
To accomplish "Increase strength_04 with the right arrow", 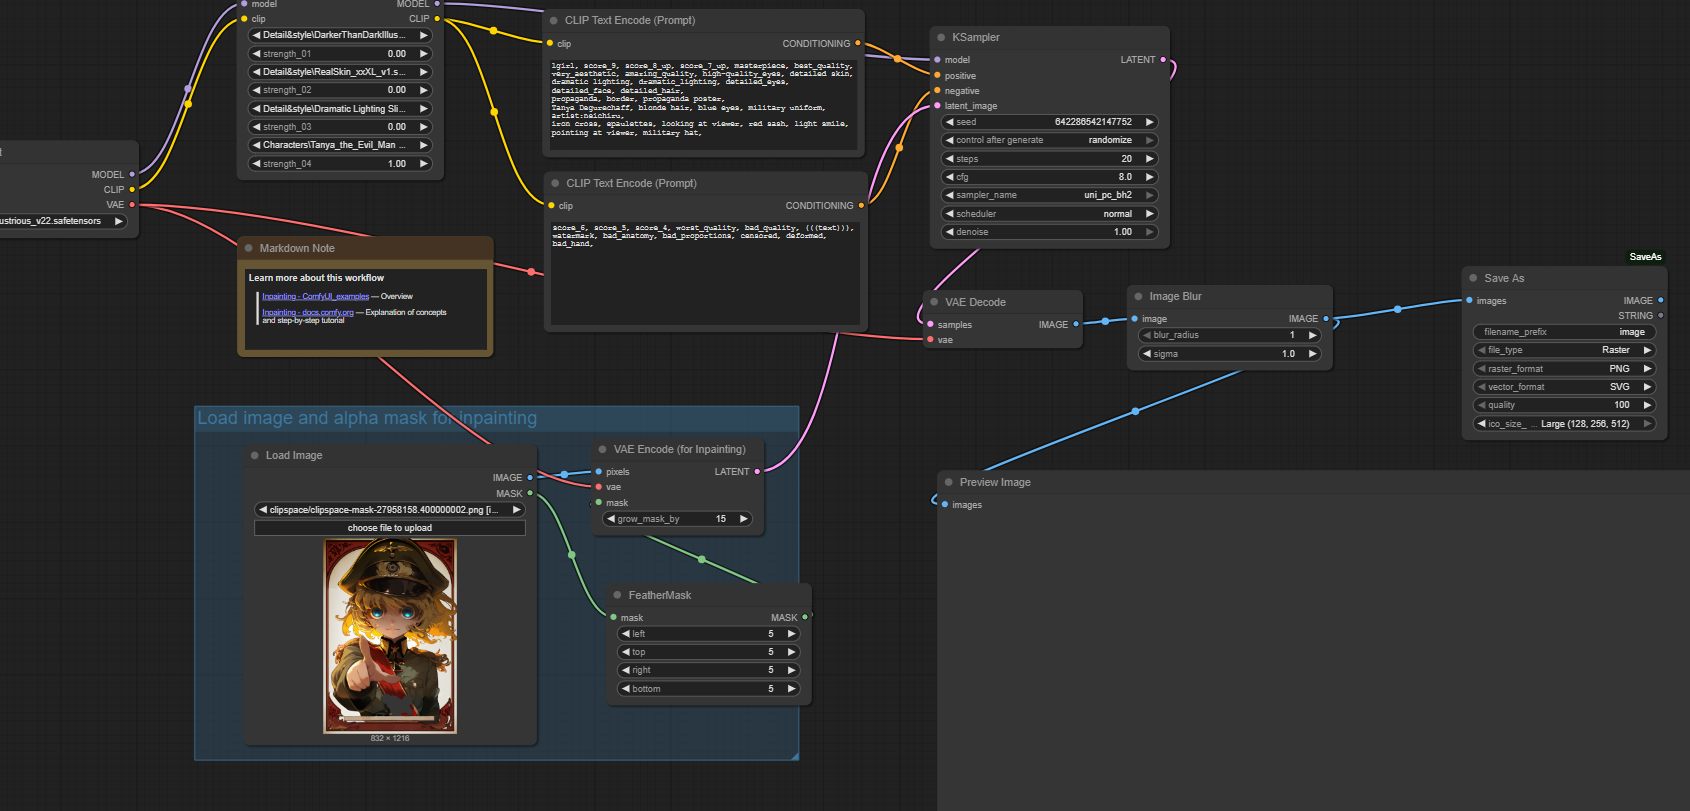I will click(x=423, y=164).
